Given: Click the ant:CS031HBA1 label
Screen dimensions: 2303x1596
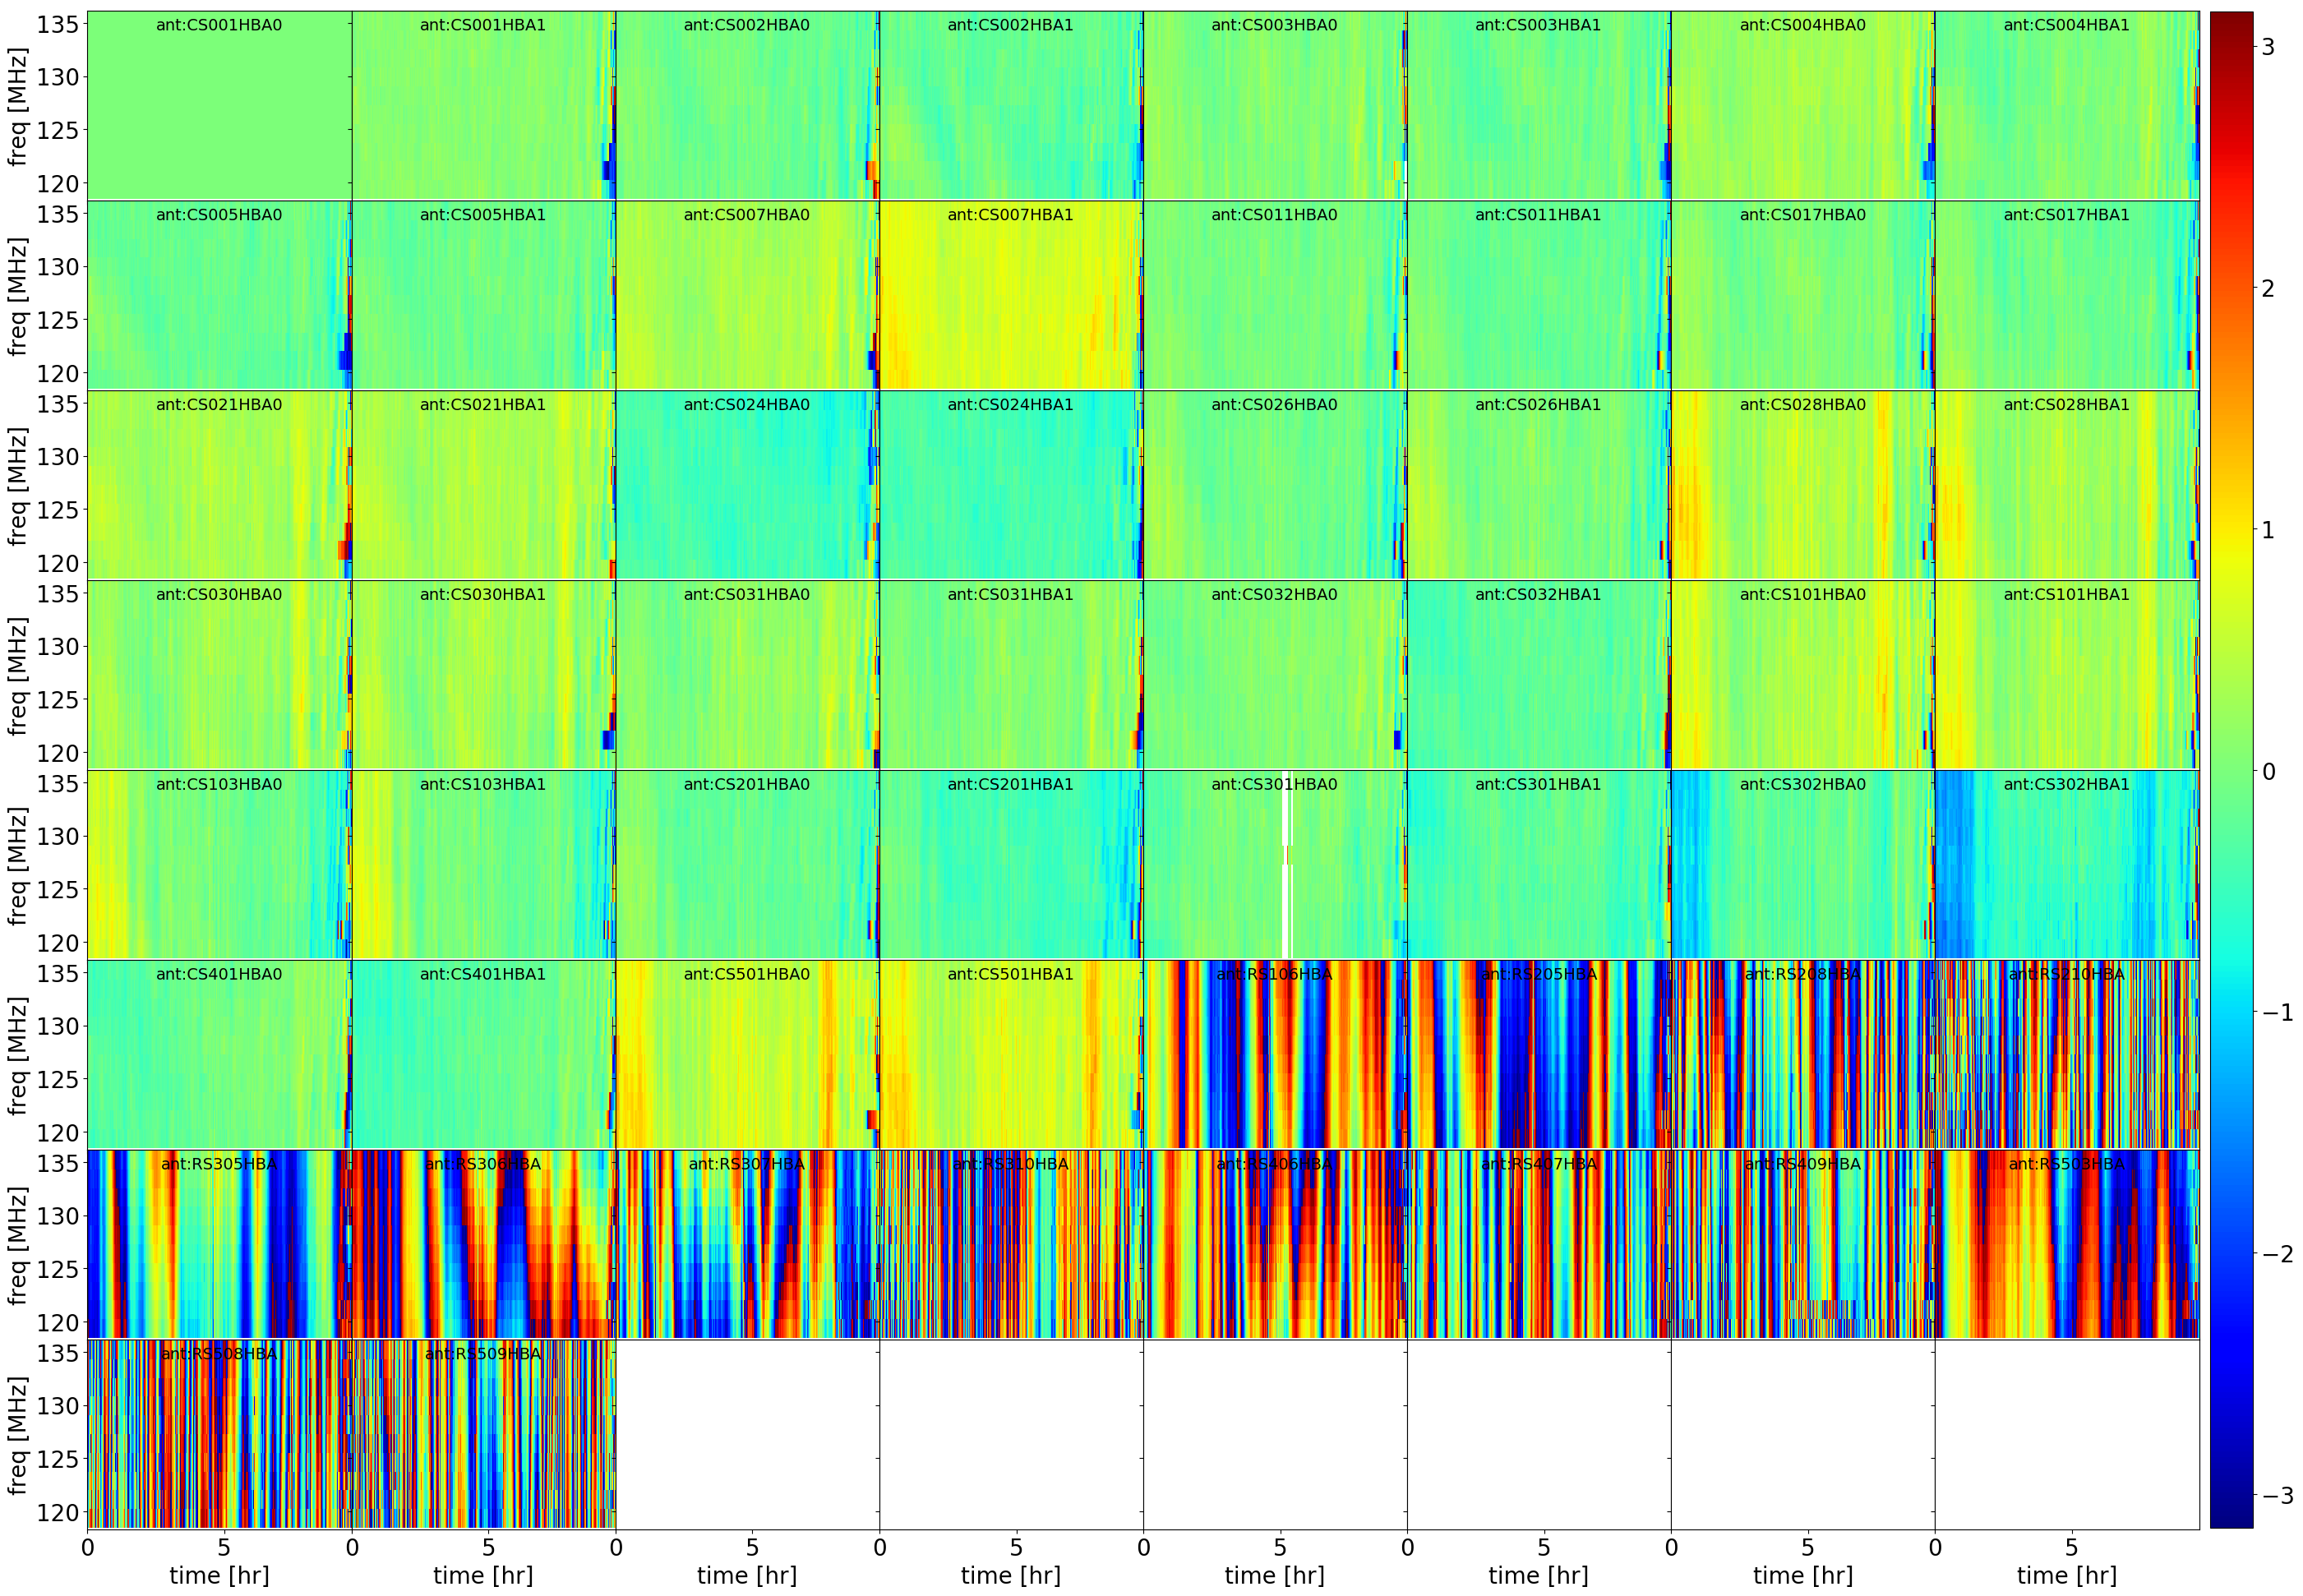Looking at the screenshot, I should click(1011, 595).
